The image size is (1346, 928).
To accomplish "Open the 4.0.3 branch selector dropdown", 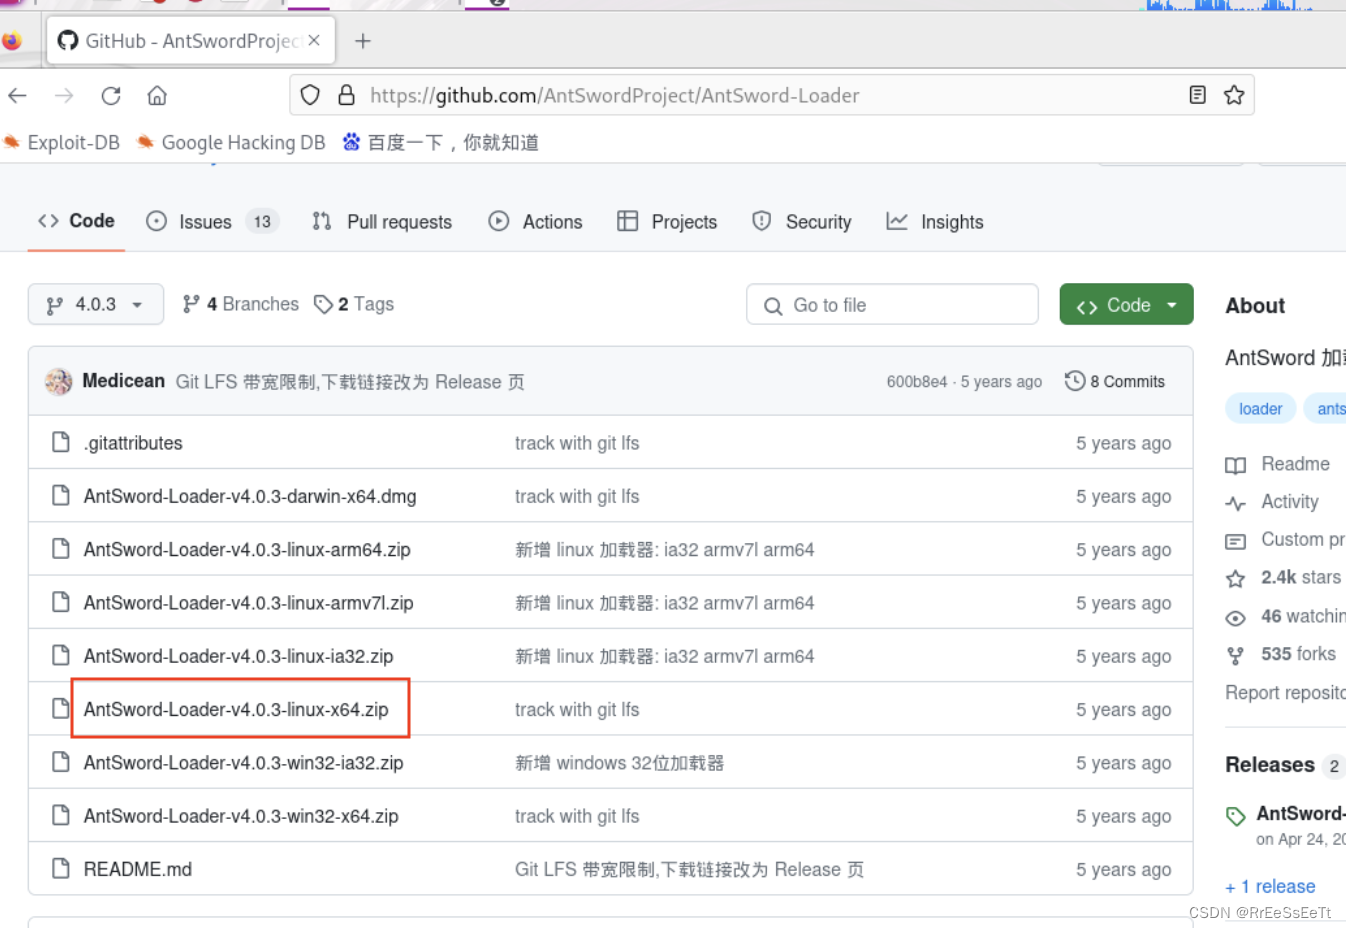I will click(95, 304).
